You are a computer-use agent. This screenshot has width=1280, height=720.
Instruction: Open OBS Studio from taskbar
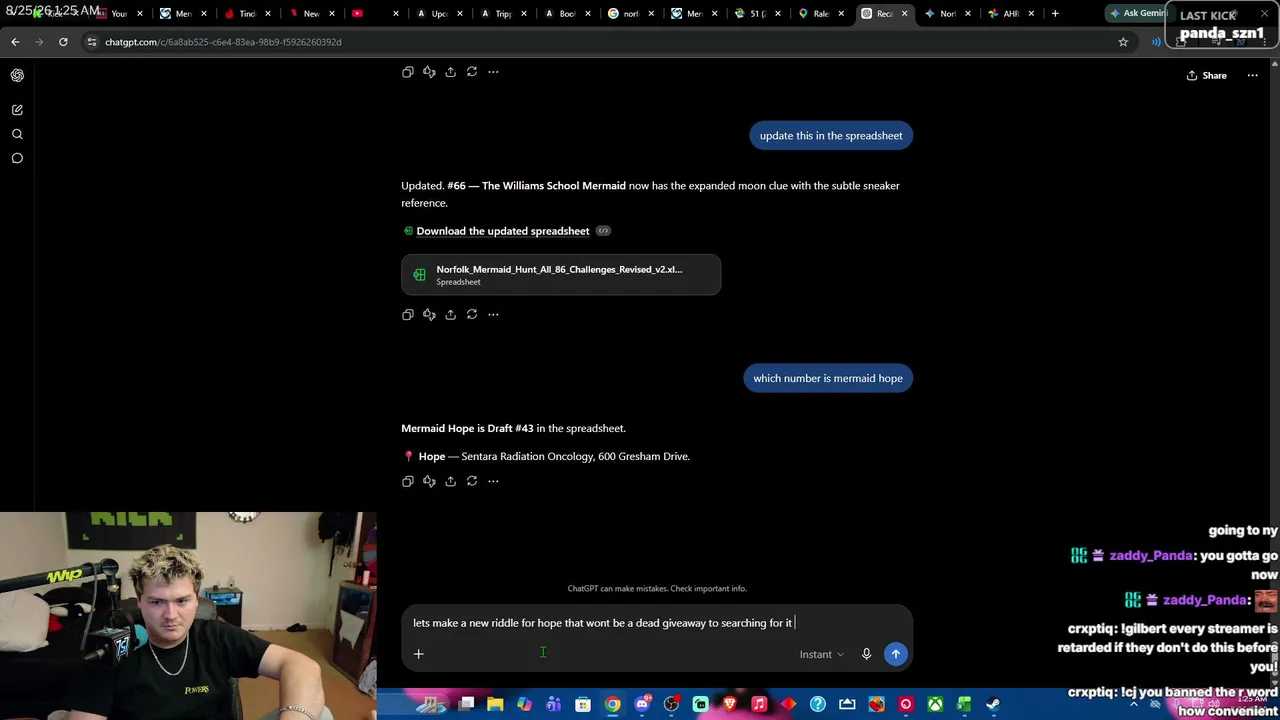[x=671, y=705]
